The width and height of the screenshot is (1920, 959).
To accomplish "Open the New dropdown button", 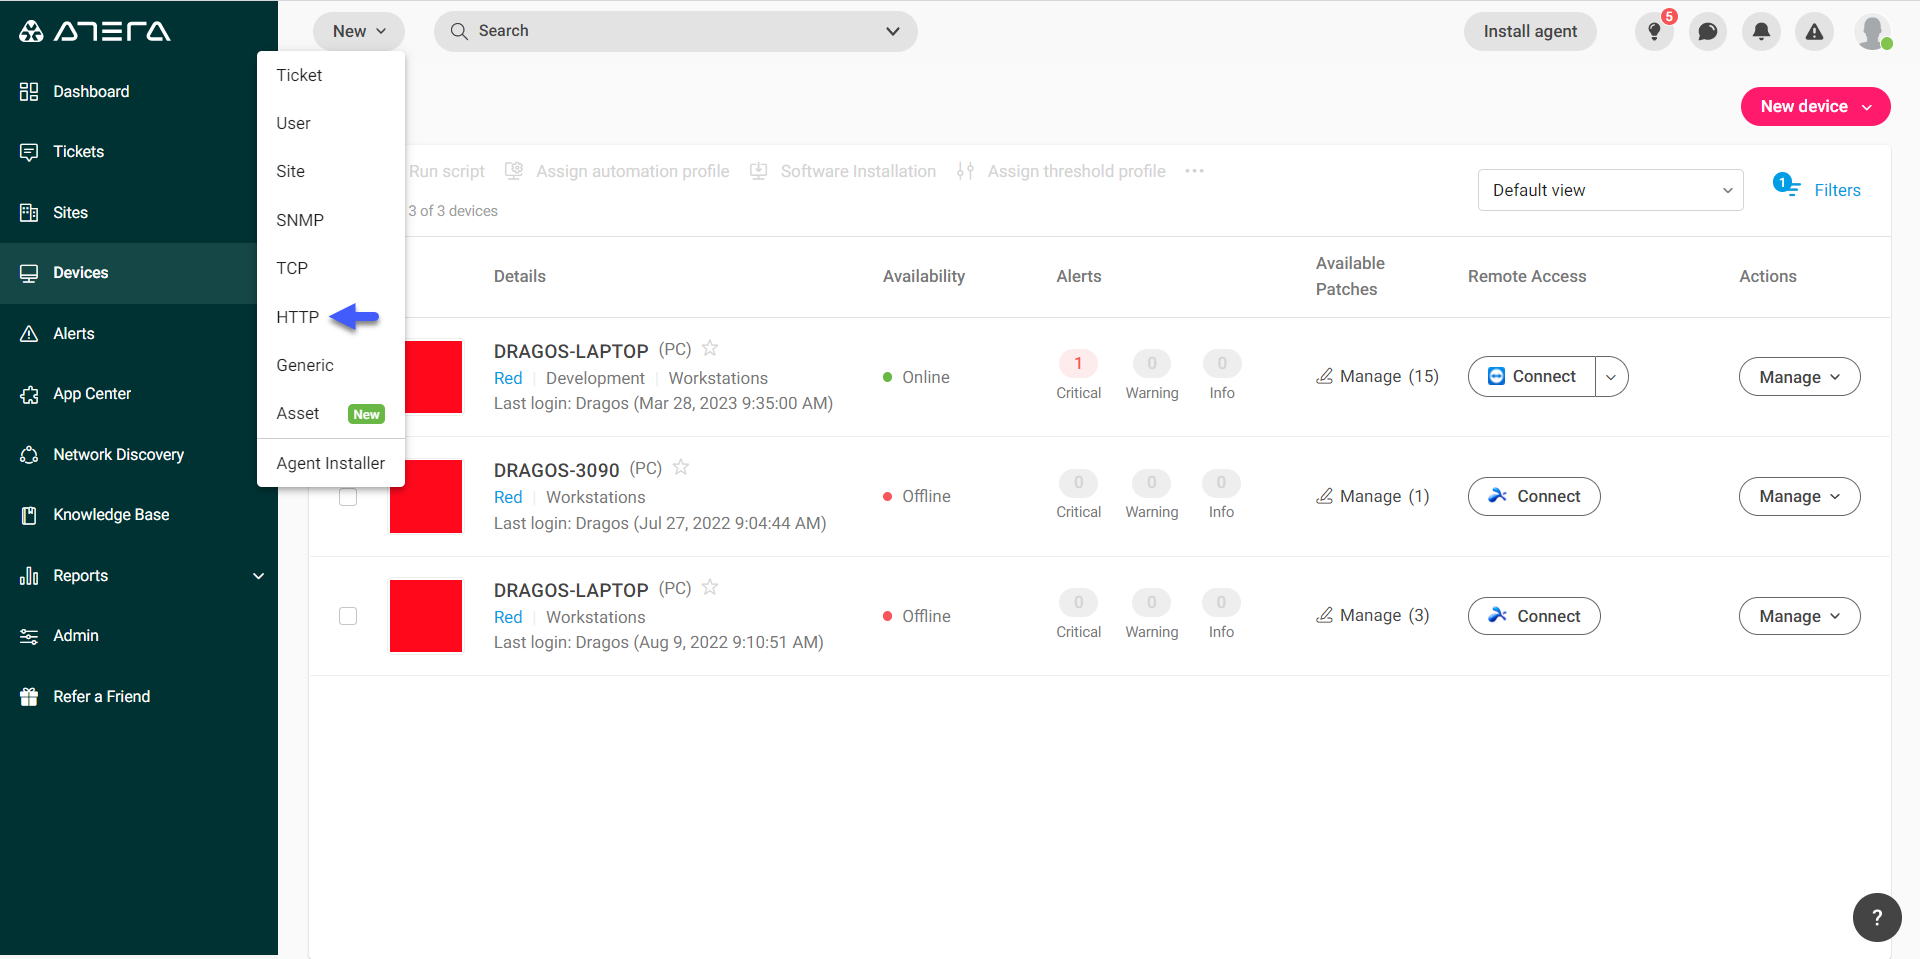I will pyautogui.click(x=359, y=31).
